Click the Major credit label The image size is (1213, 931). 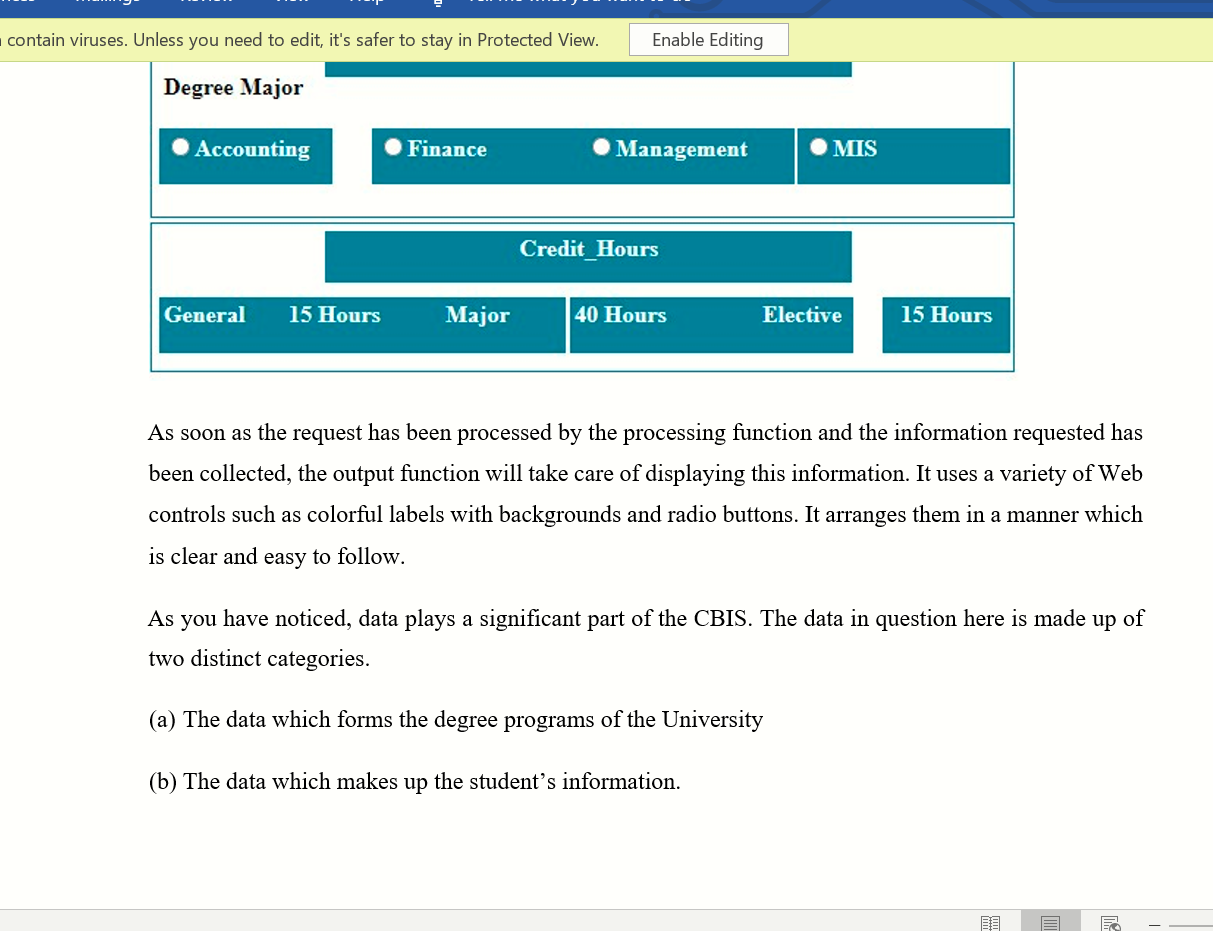(x=477, y=315)
